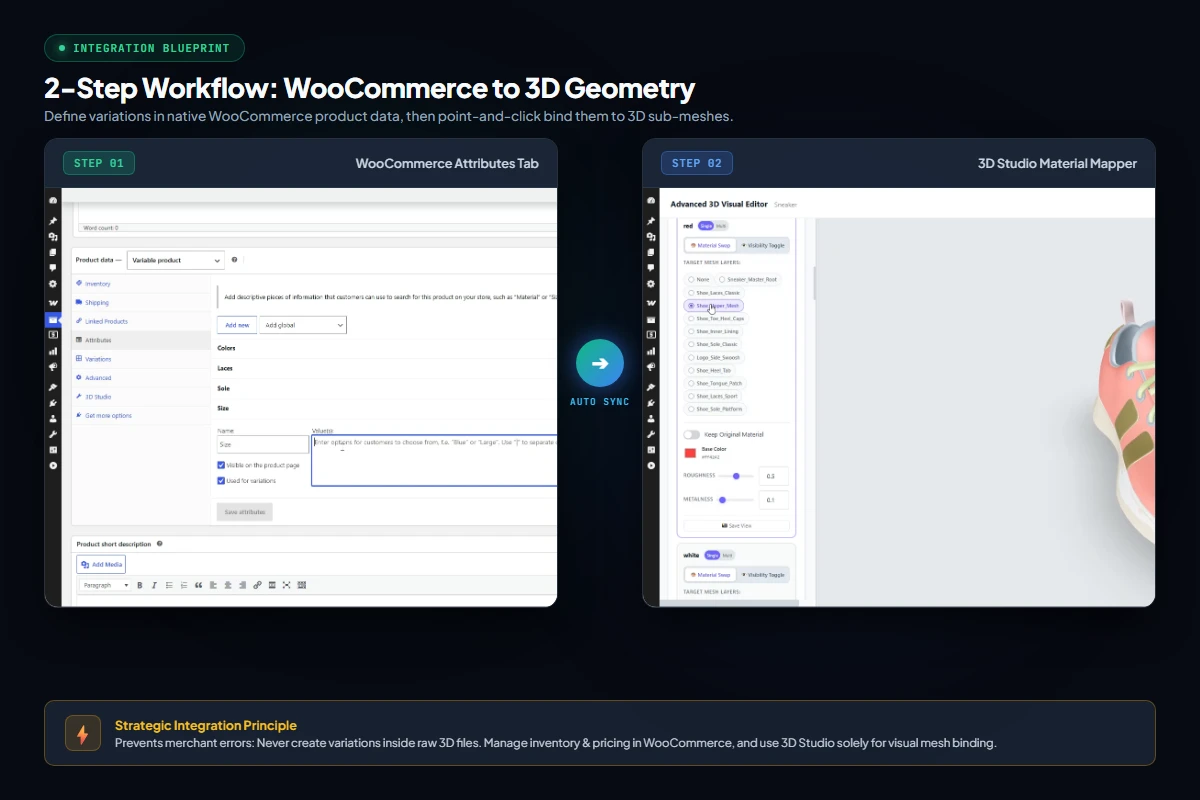Open Comments icon in Step 01 sidebar

[x=53, y=268]
